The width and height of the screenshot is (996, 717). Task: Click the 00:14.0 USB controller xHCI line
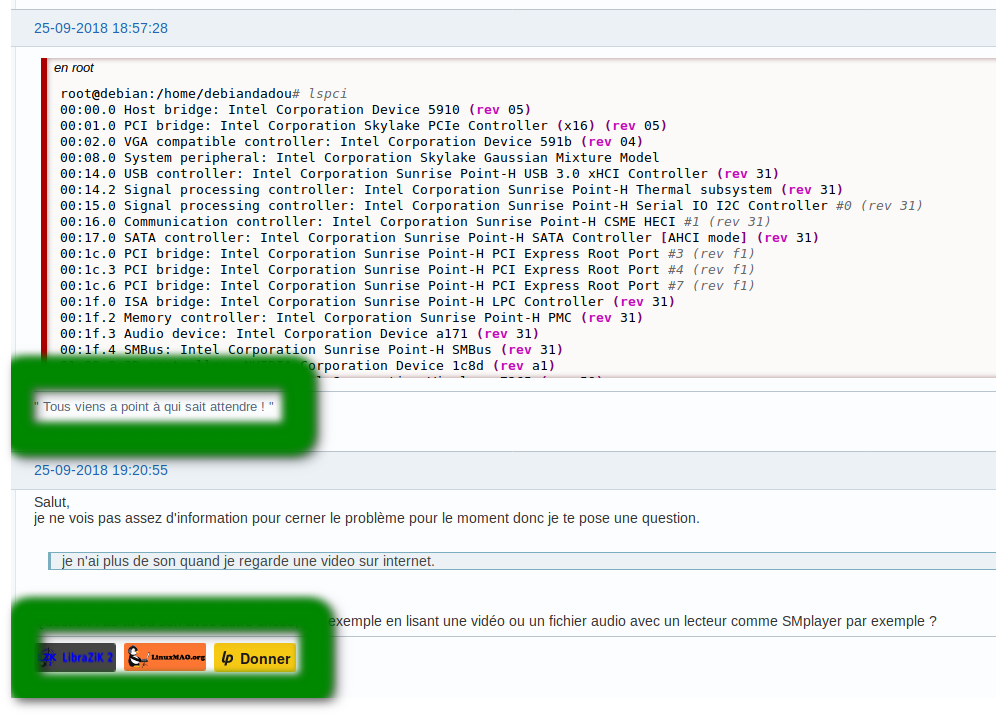419,173
